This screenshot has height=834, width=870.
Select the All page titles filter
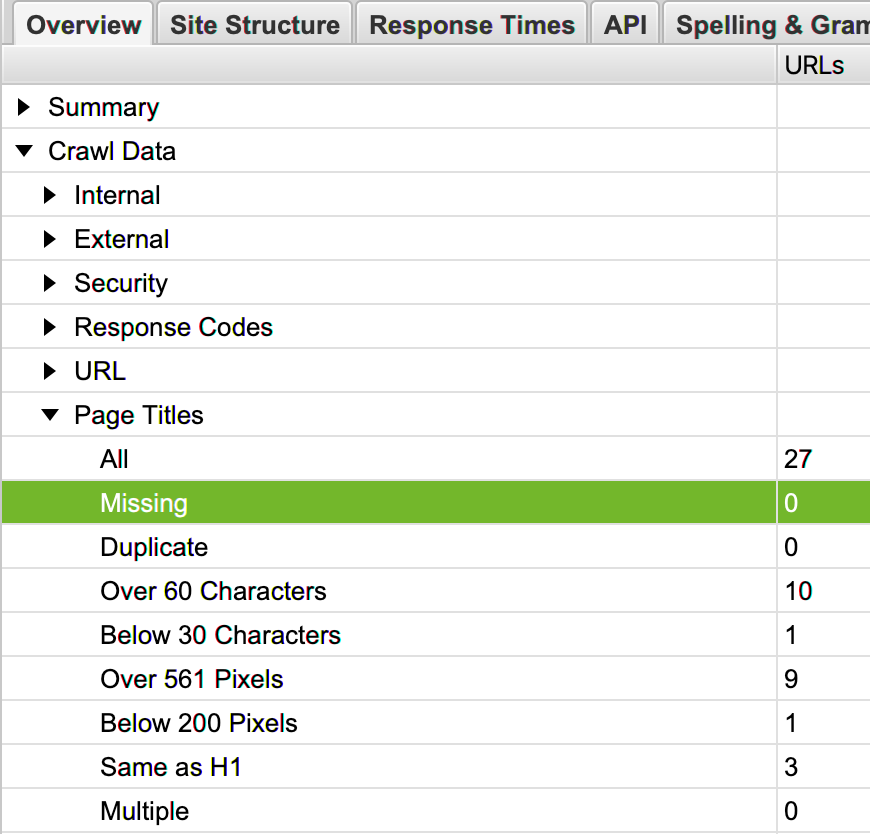pos(115,459)
